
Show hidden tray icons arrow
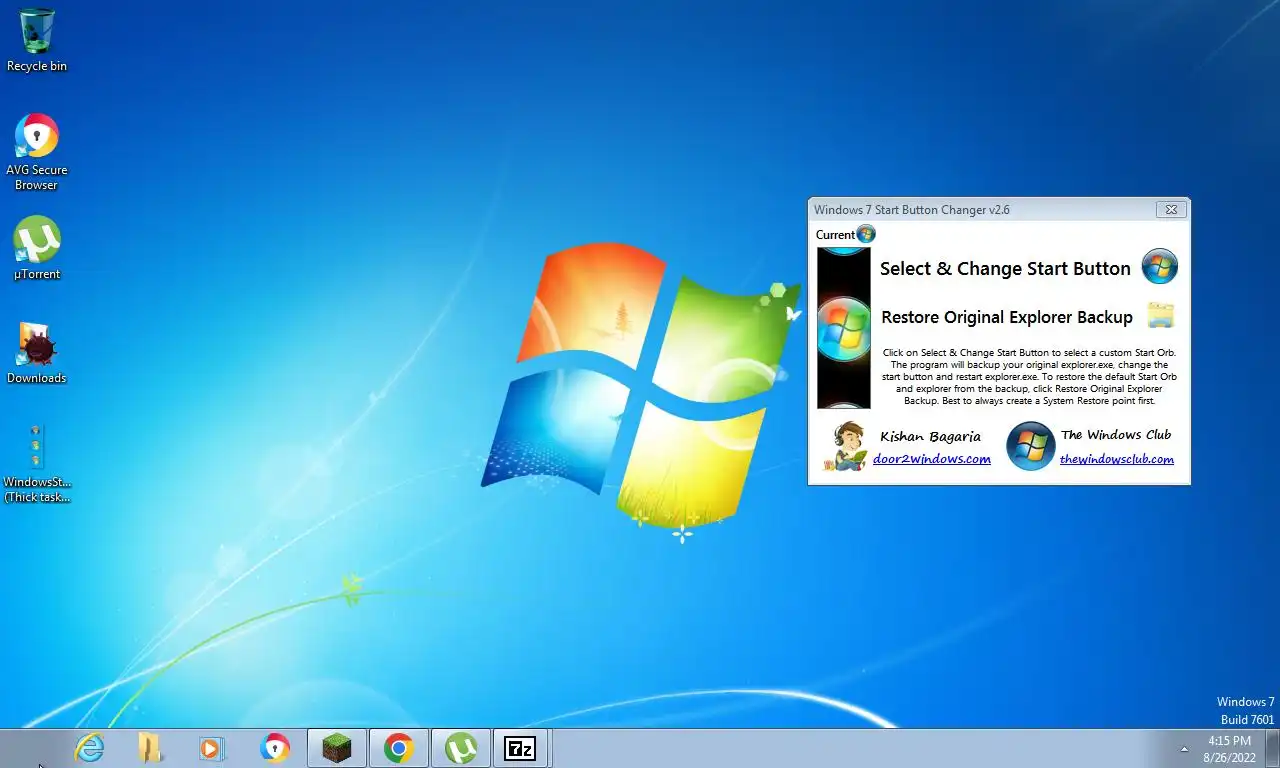tap(1185, 748)
